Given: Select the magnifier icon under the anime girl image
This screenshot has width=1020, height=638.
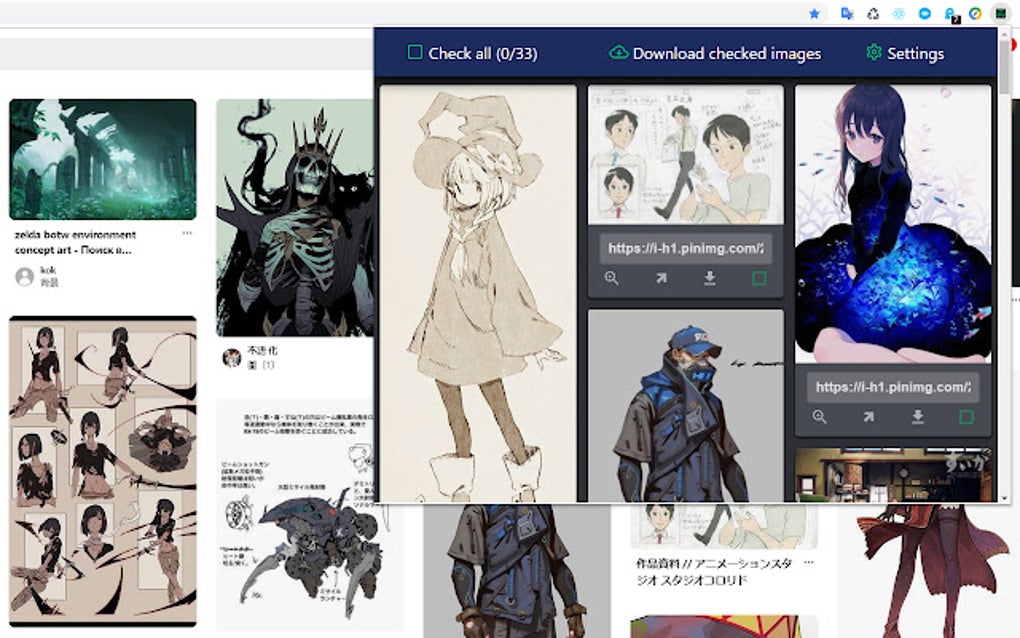Looking at the screenshot, I should pyautogui.click(x=821, y=417).
